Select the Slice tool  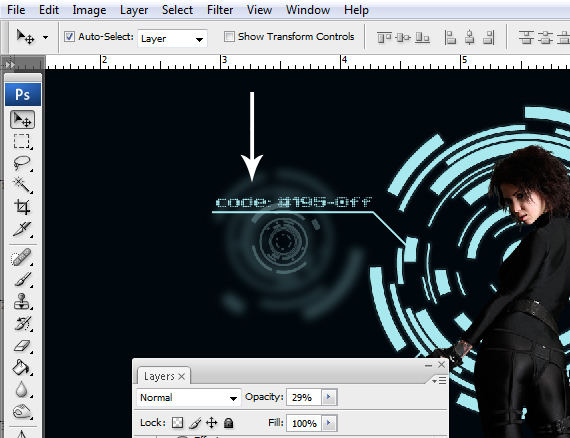[22, 229]
